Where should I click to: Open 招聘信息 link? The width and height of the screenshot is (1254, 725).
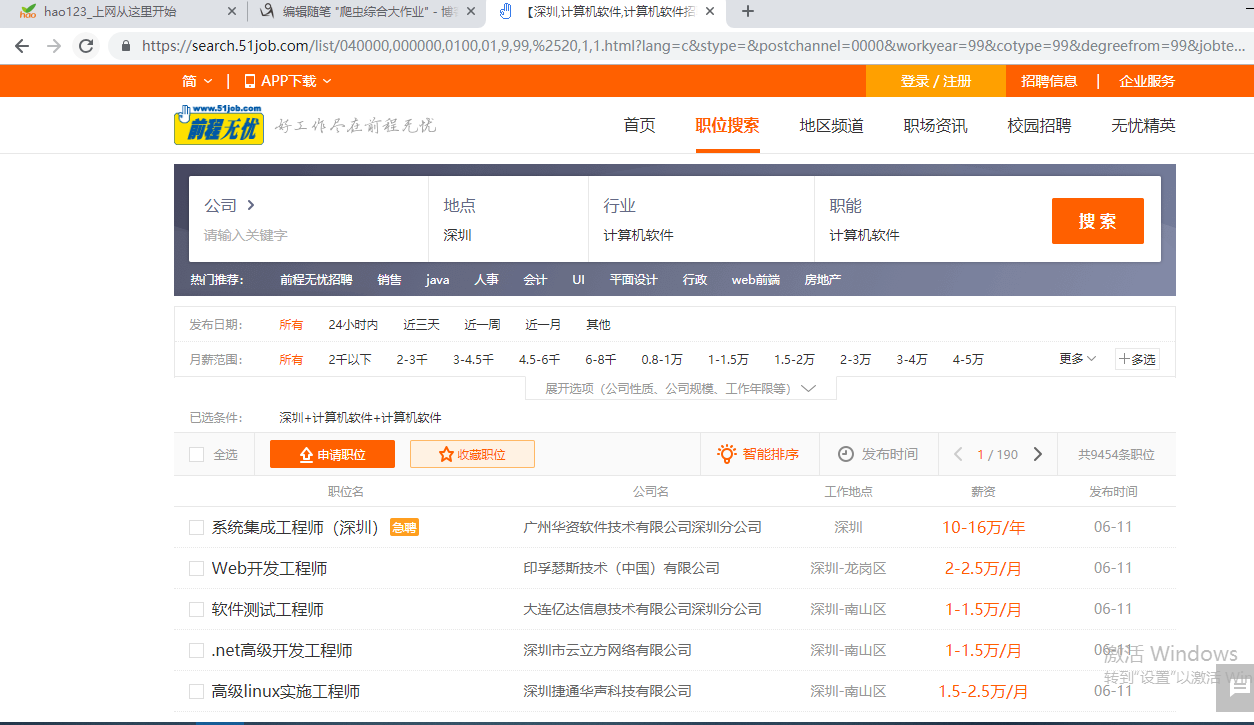pos(1049,81)
